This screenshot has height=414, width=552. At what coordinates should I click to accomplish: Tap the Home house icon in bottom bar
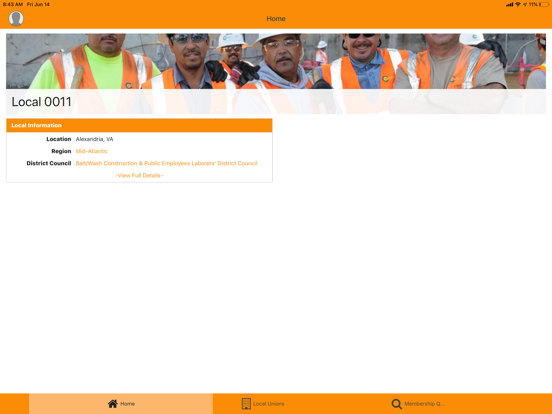click(113, 404)
